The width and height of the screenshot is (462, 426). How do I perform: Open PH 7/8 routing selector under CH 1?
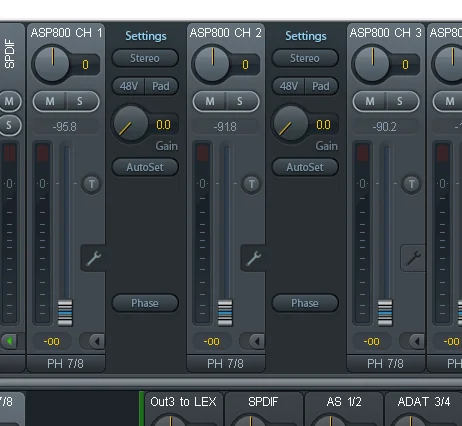66,363
